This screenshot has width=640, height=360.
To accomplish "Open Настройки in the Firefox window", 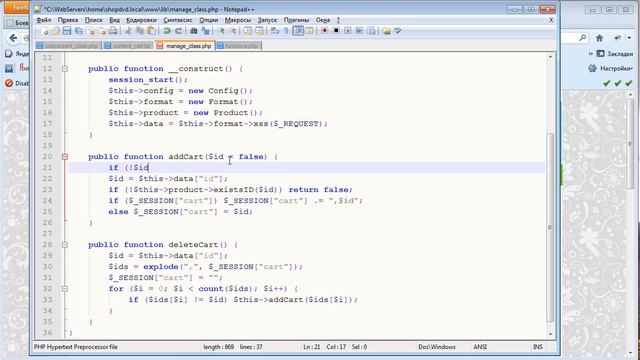I will click(611, 69).
